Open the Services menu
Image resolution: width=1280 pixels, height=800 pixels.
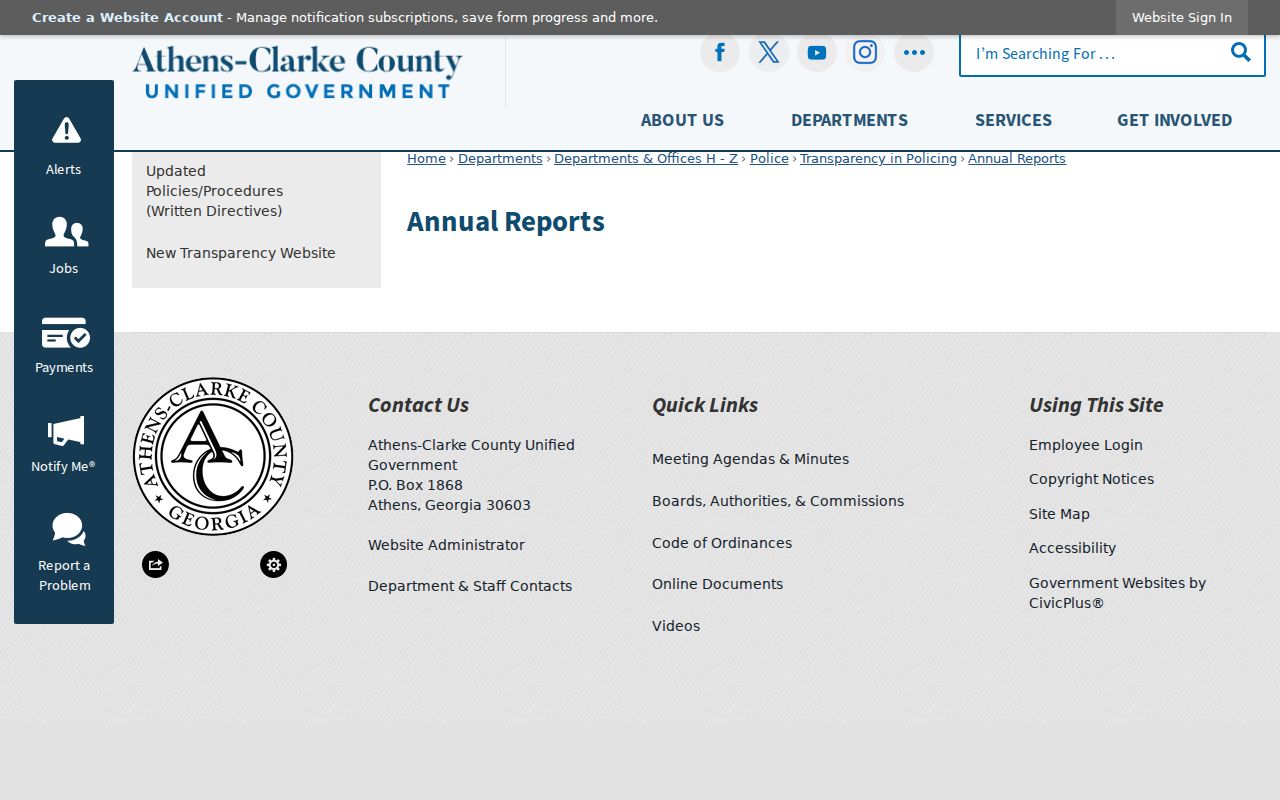click(x=1013, y=120)
